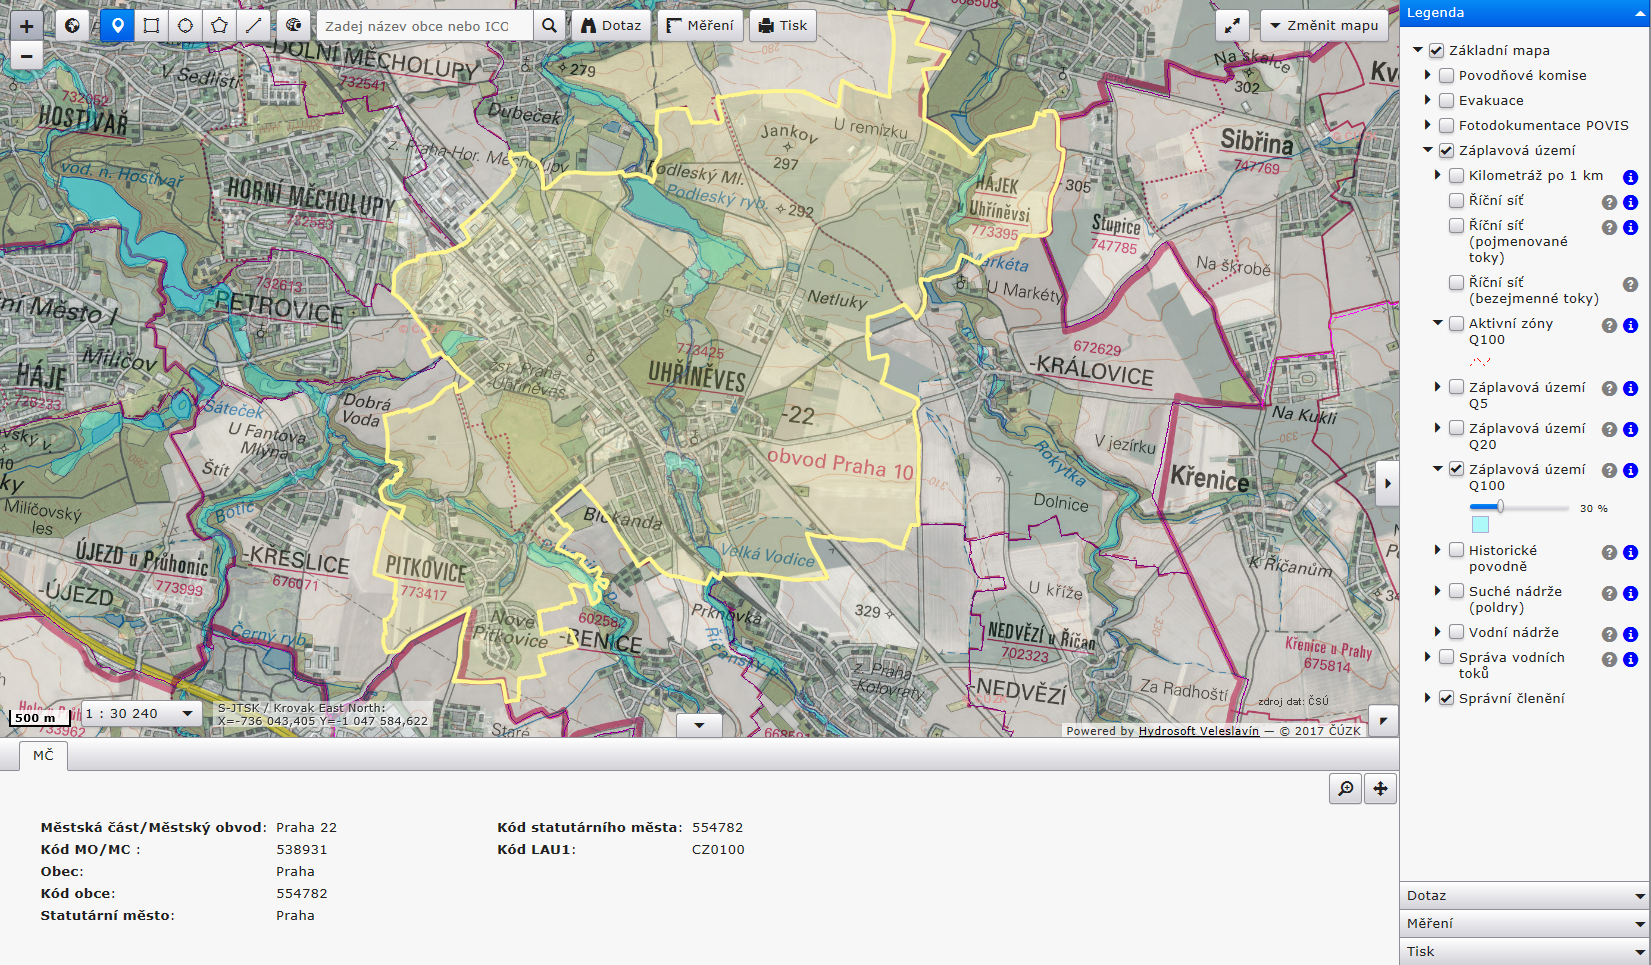Zoom to selected feature in results panel
Image resolution: width=1651 pixels, height=965 pixels.
click(1346, 789)
